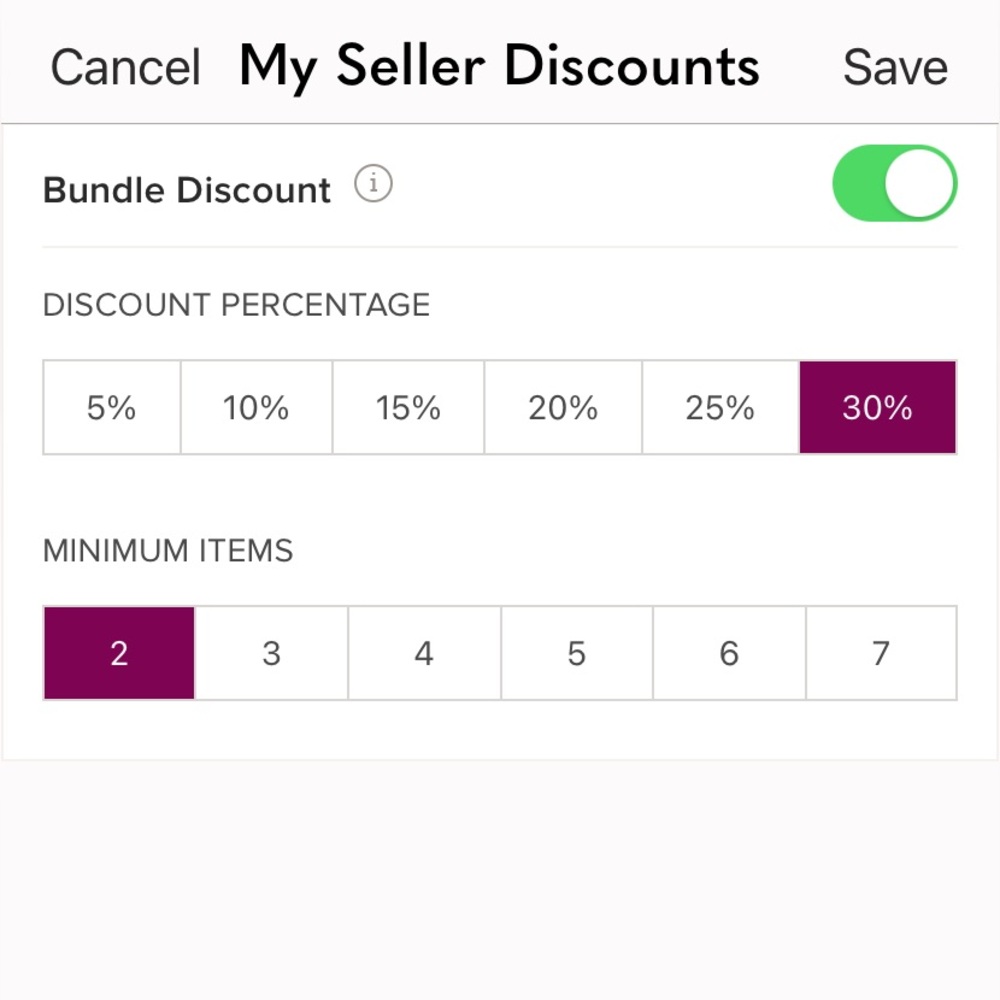The height and width of the screenshot is (1000, 1000).
Task: Click the Bundle Discount label
Action: (x=186, y=189)
